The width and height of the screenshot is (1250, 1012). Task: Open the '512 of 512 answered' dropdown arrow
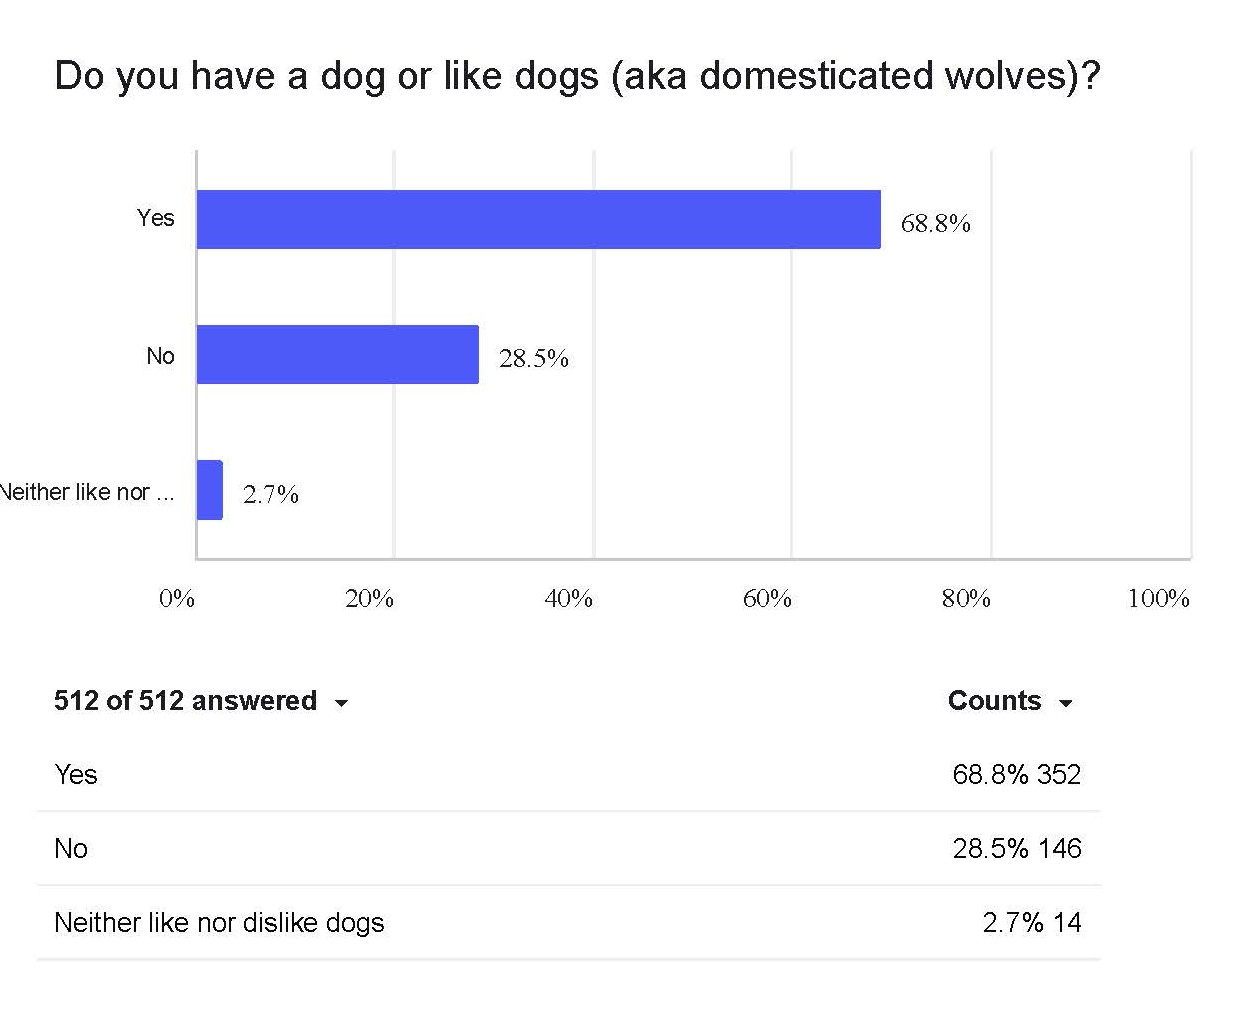coord(341,703)
